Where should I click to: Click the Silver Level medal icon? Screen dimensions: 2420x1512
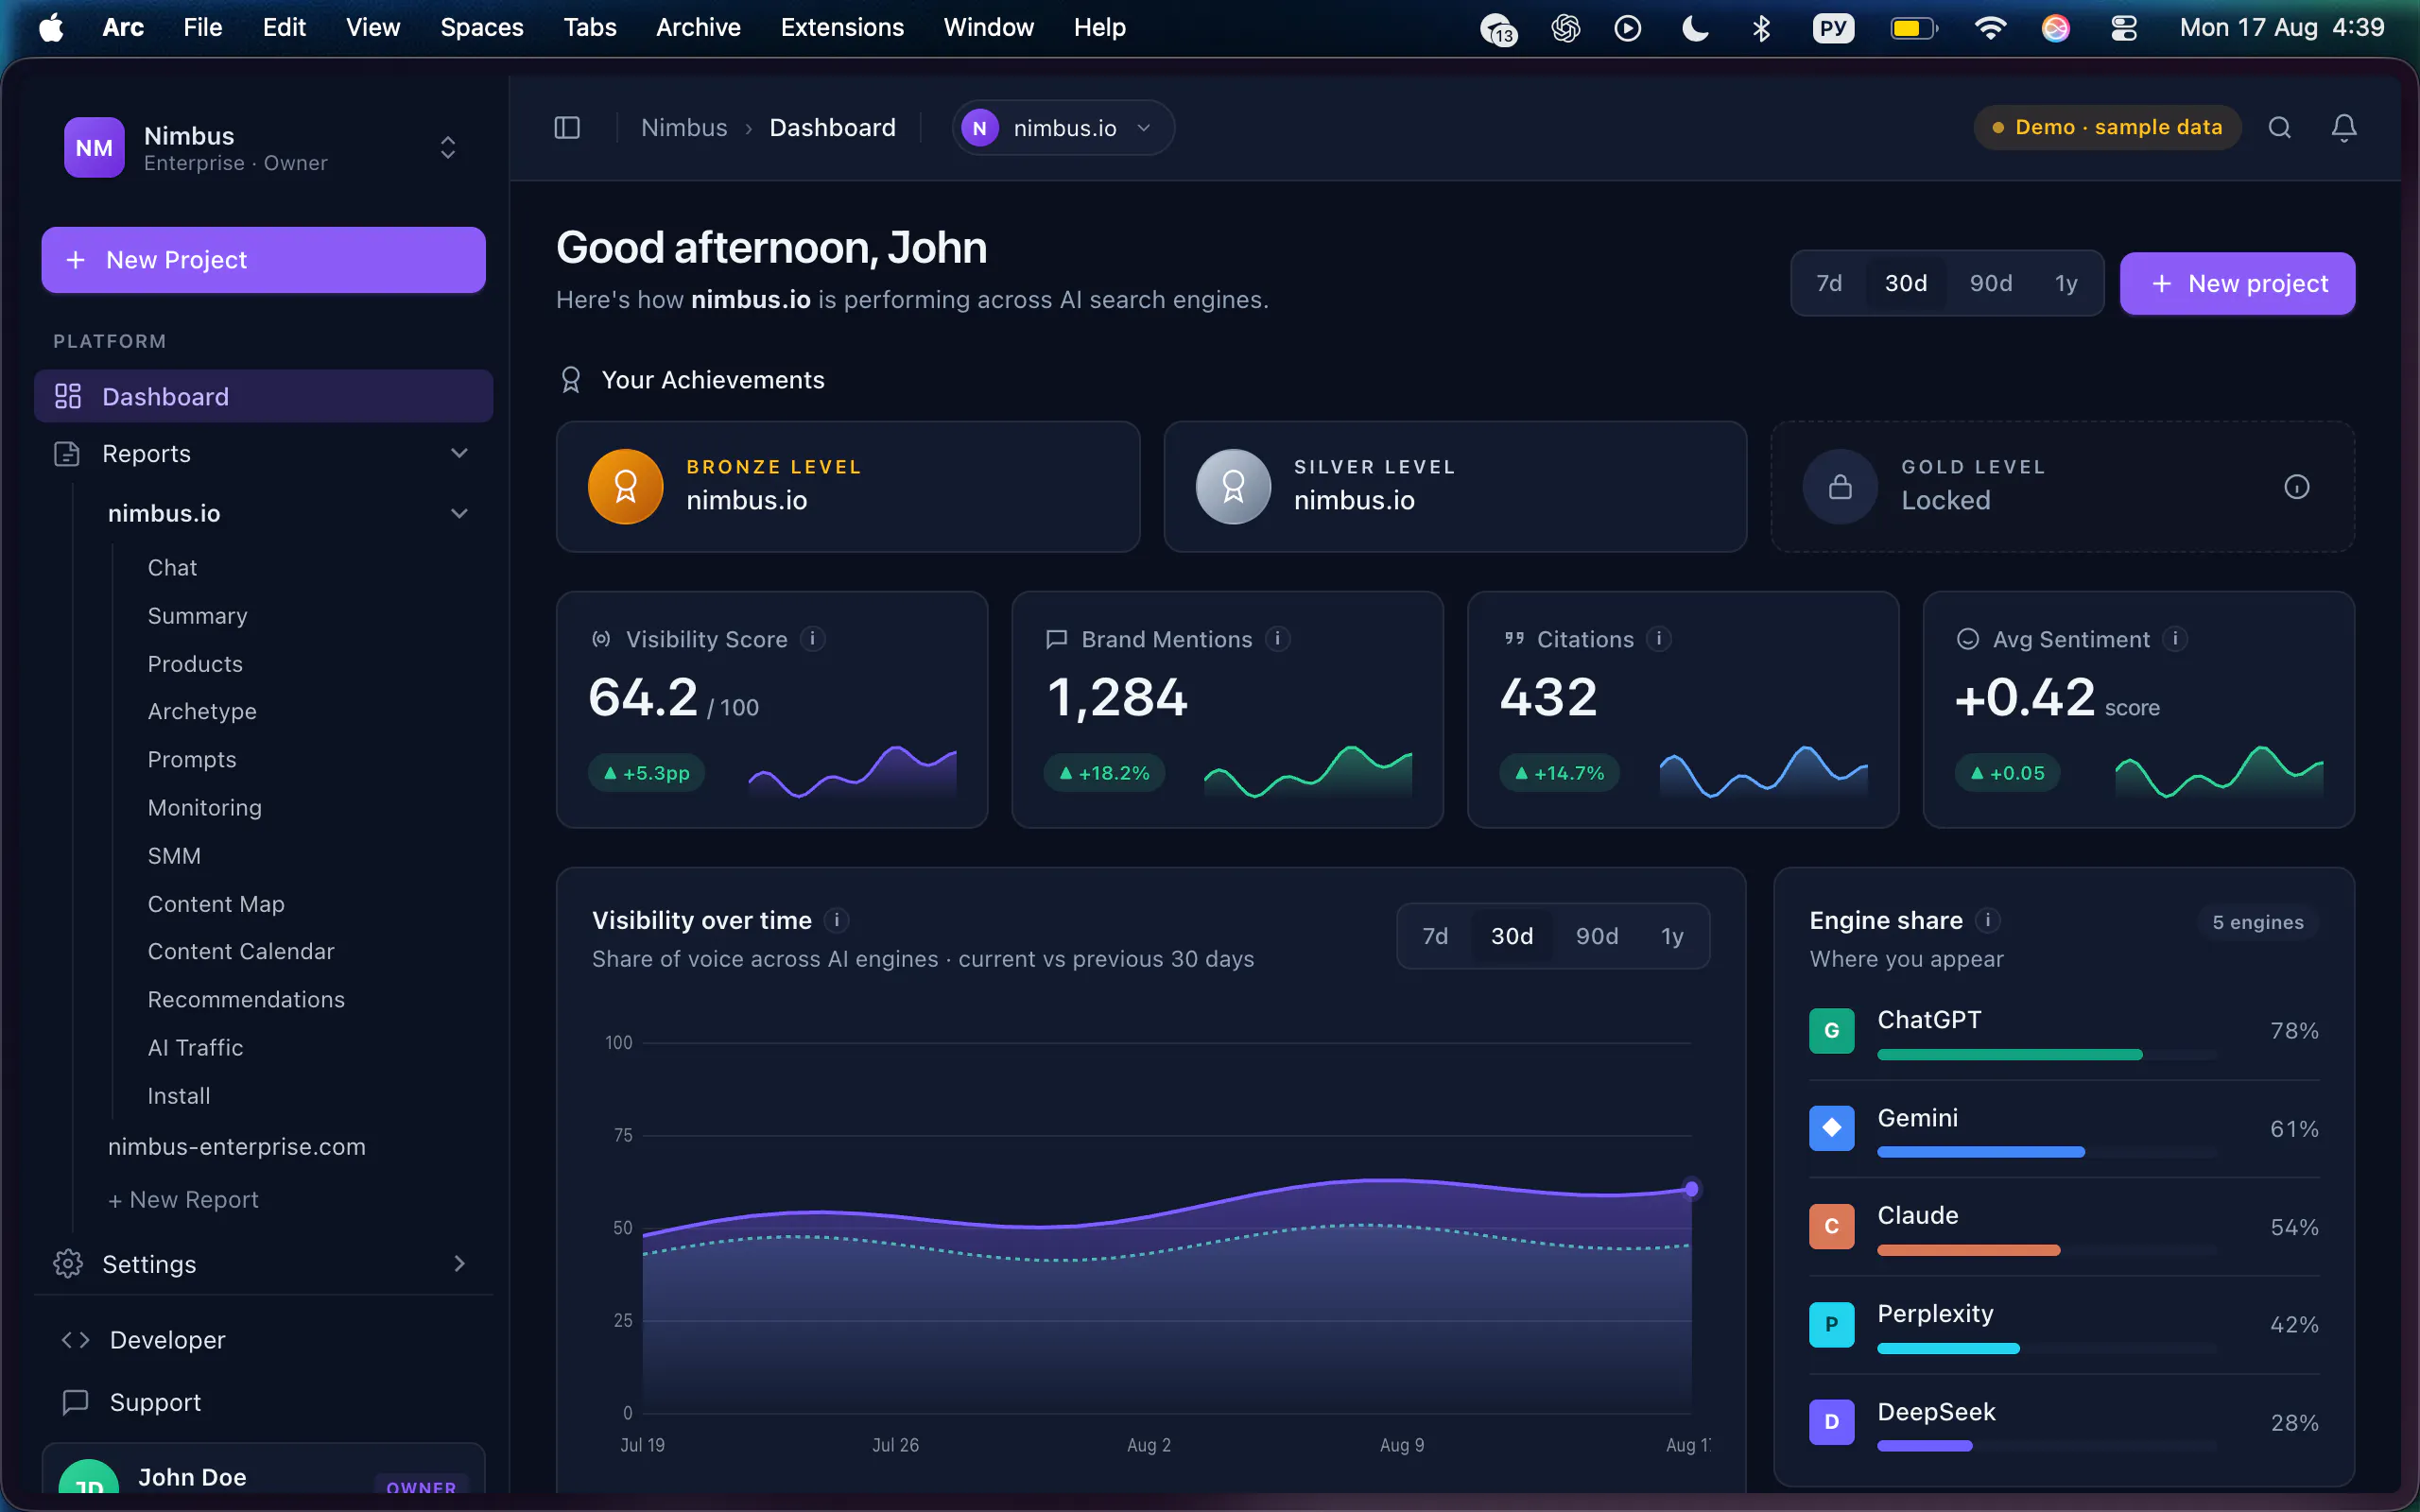coord(1233,487)
